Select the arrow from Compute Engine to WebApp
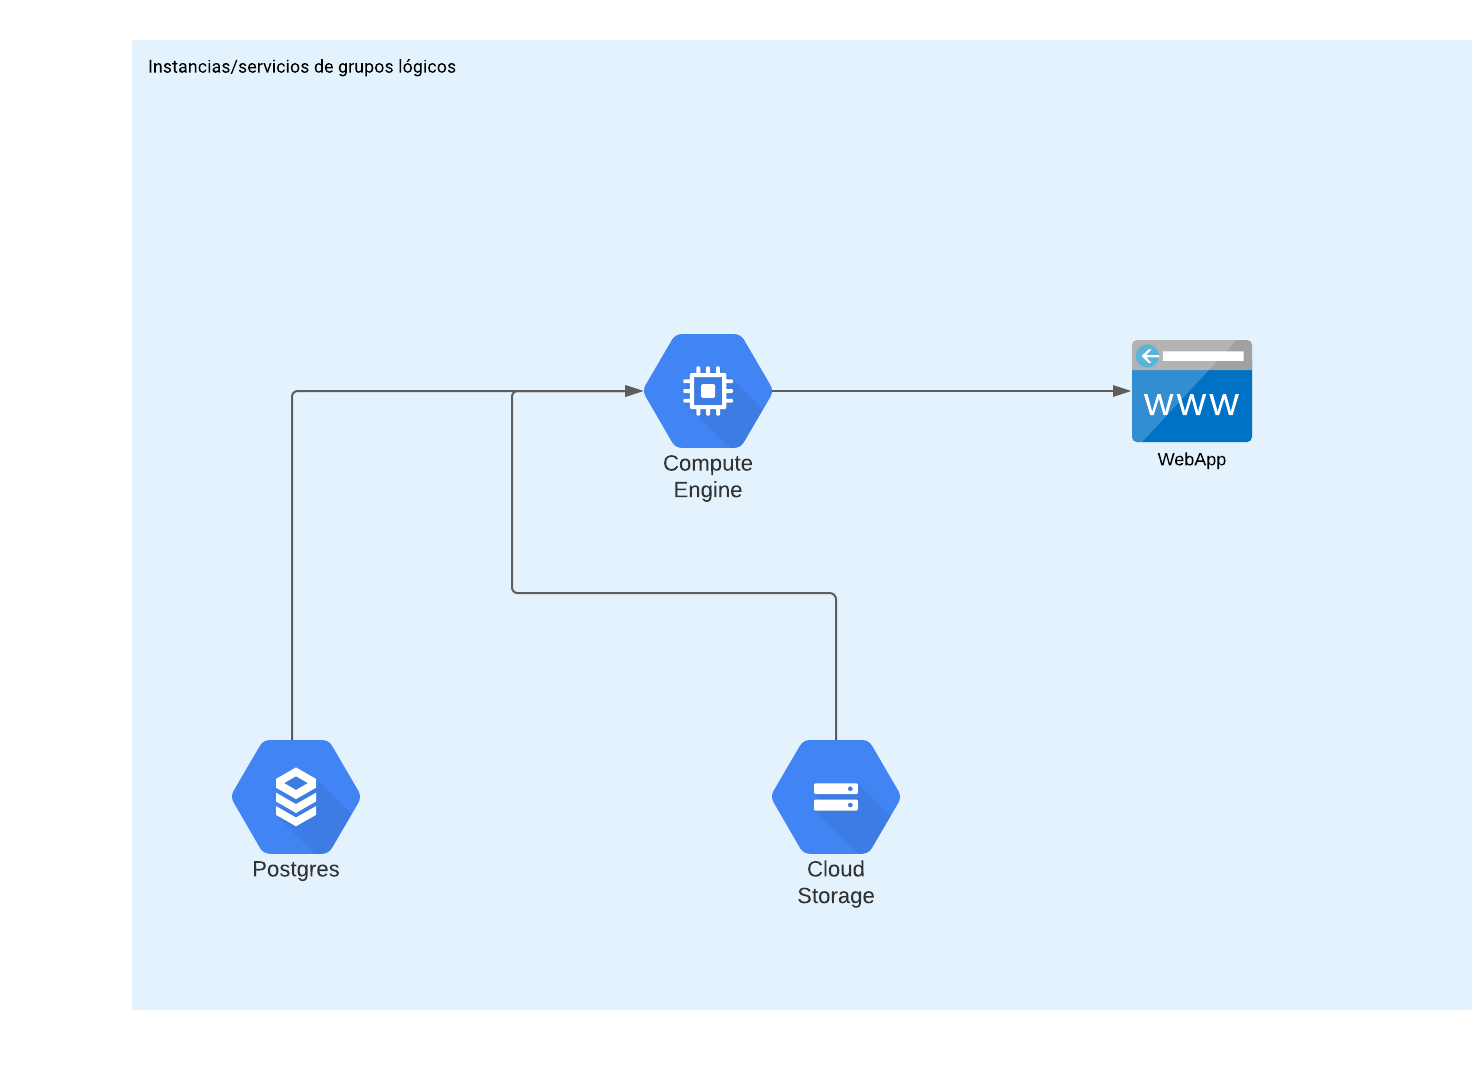This screenshot has height=1071, width=1484. click(950, 391)
